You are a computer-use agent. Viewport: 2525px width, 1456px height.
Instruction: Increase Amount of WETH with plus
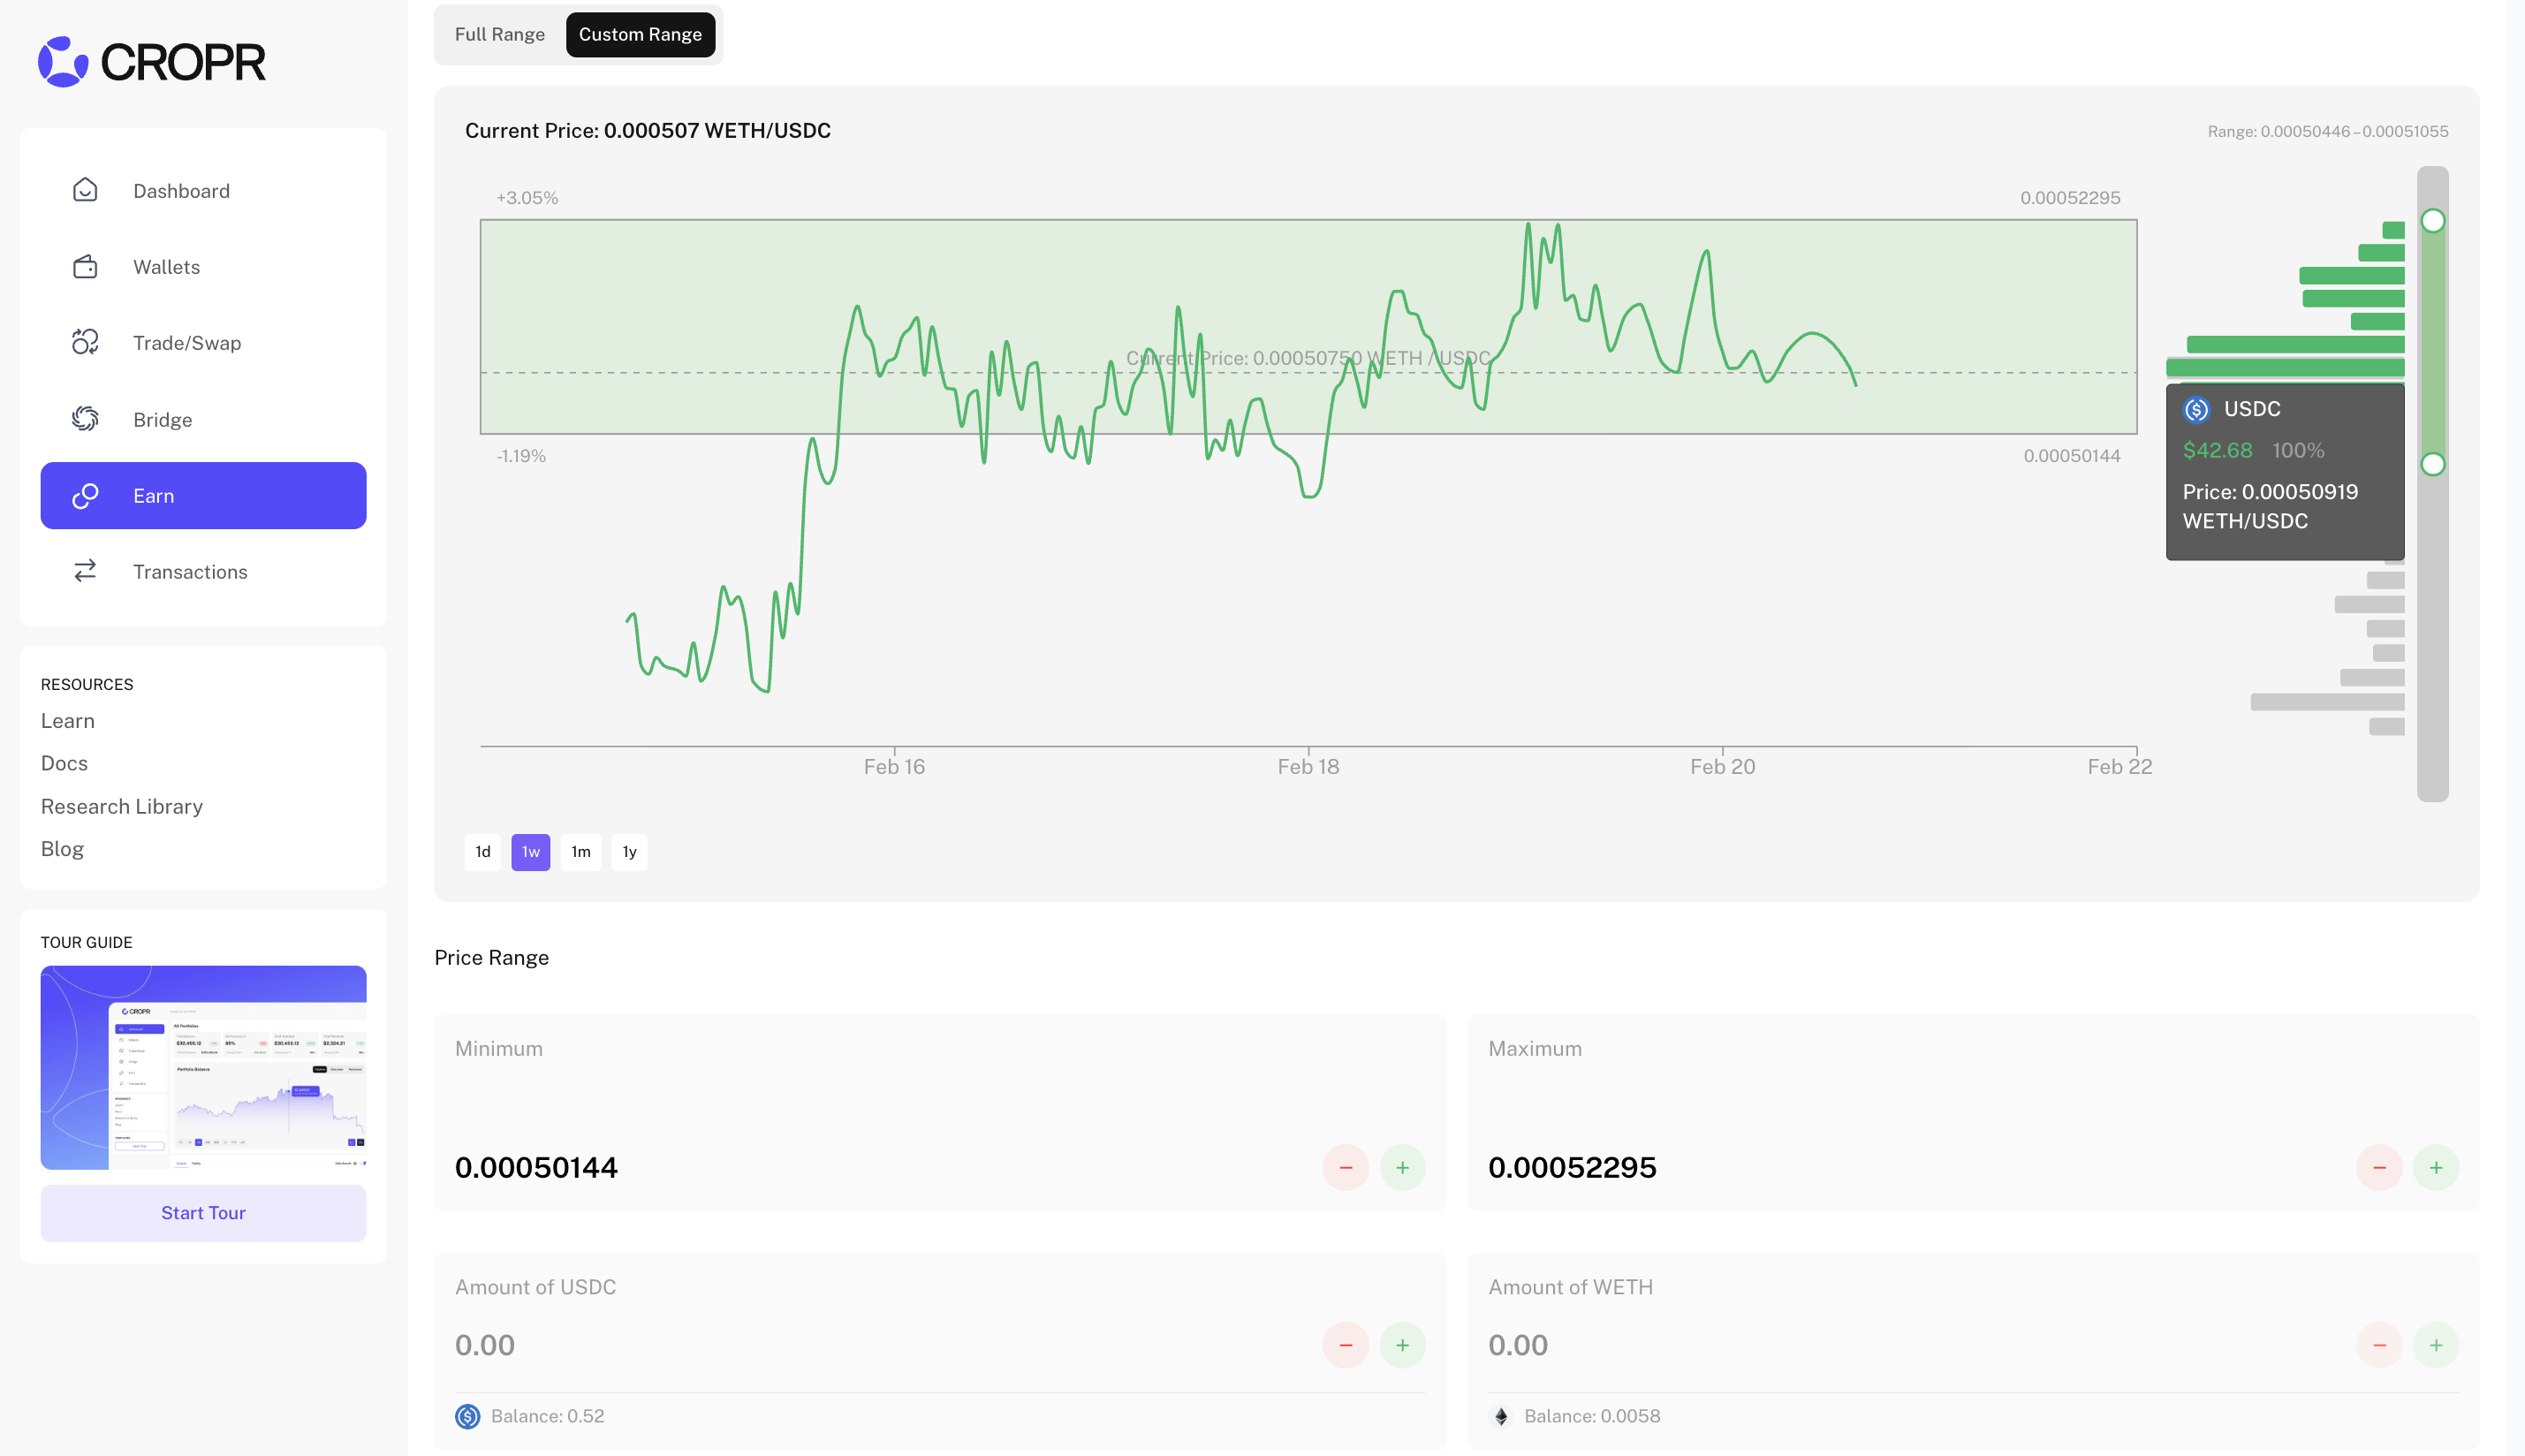2436,1345
